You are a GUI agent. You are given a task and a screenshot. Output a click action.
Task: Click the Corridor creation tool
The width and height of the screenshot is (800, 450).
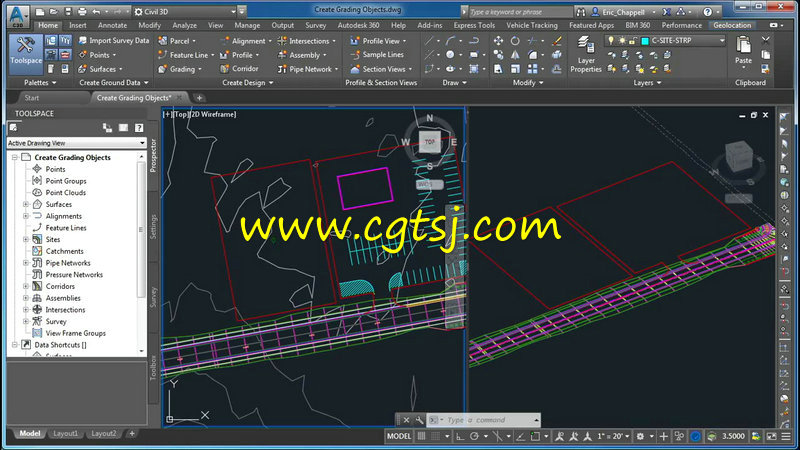pos(239,68)
